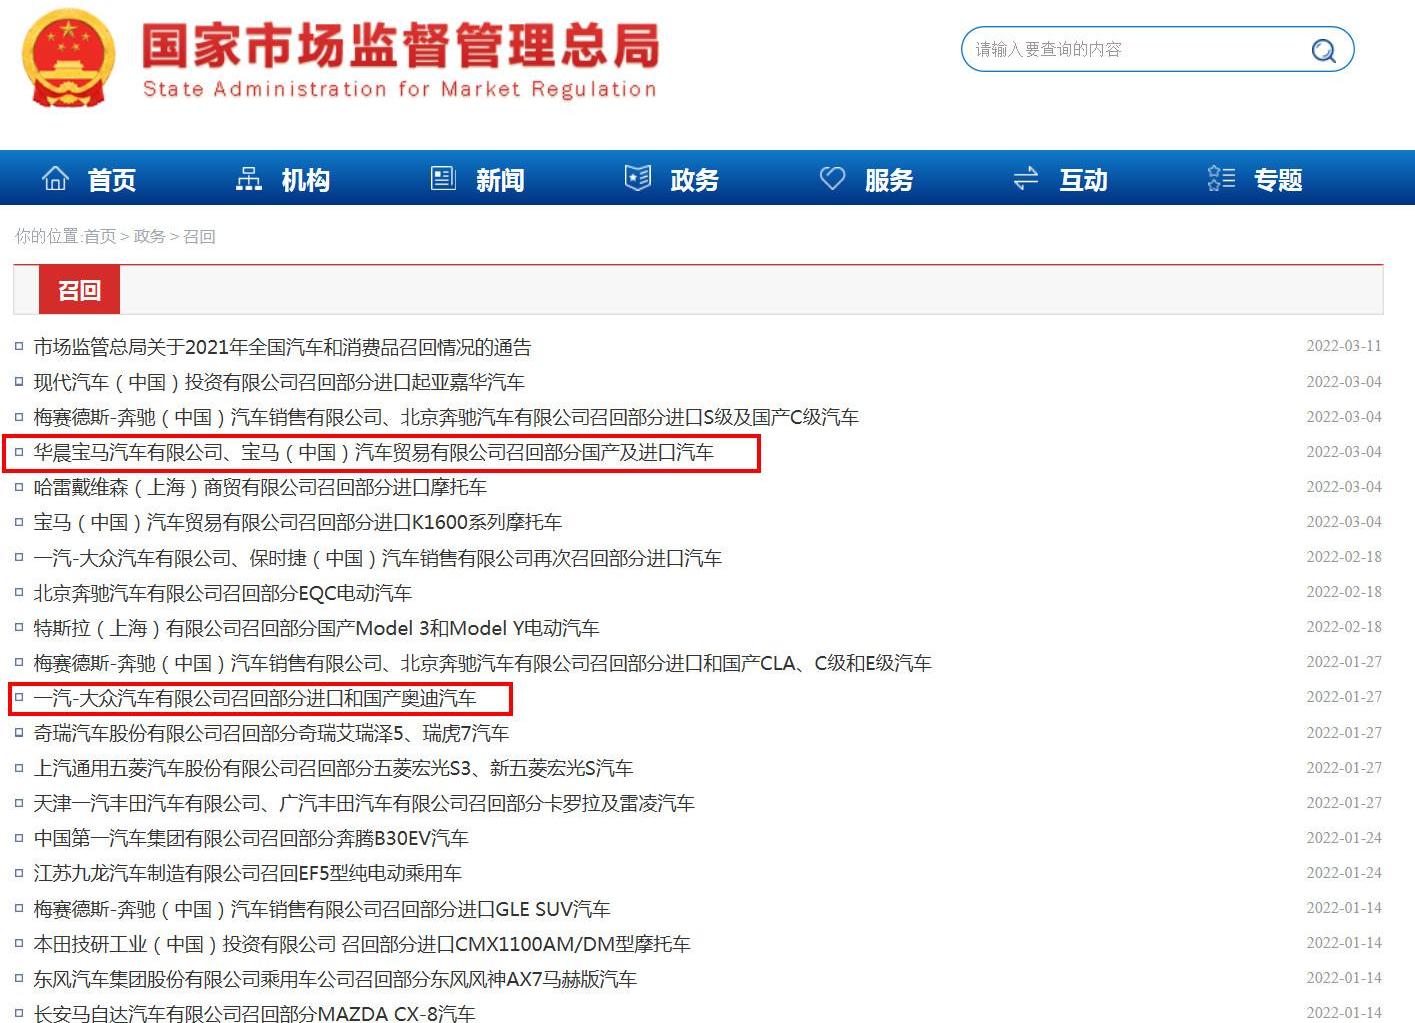1415x1023 pixels.
Task: Click the heart icon beside 服务
Action: pos(832,178)
